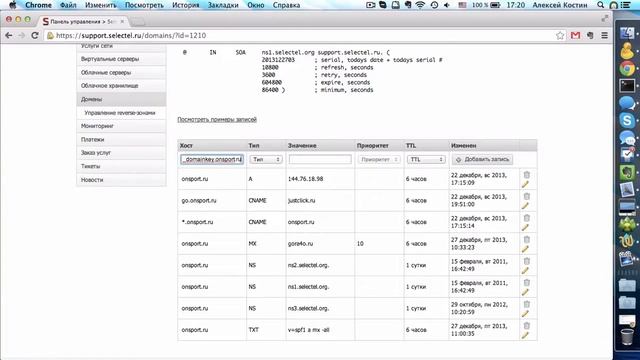Image resolution: width=640 pixels, height=360 pixels.
Task: Open Skype from the Dock
Action: [627, 120]
